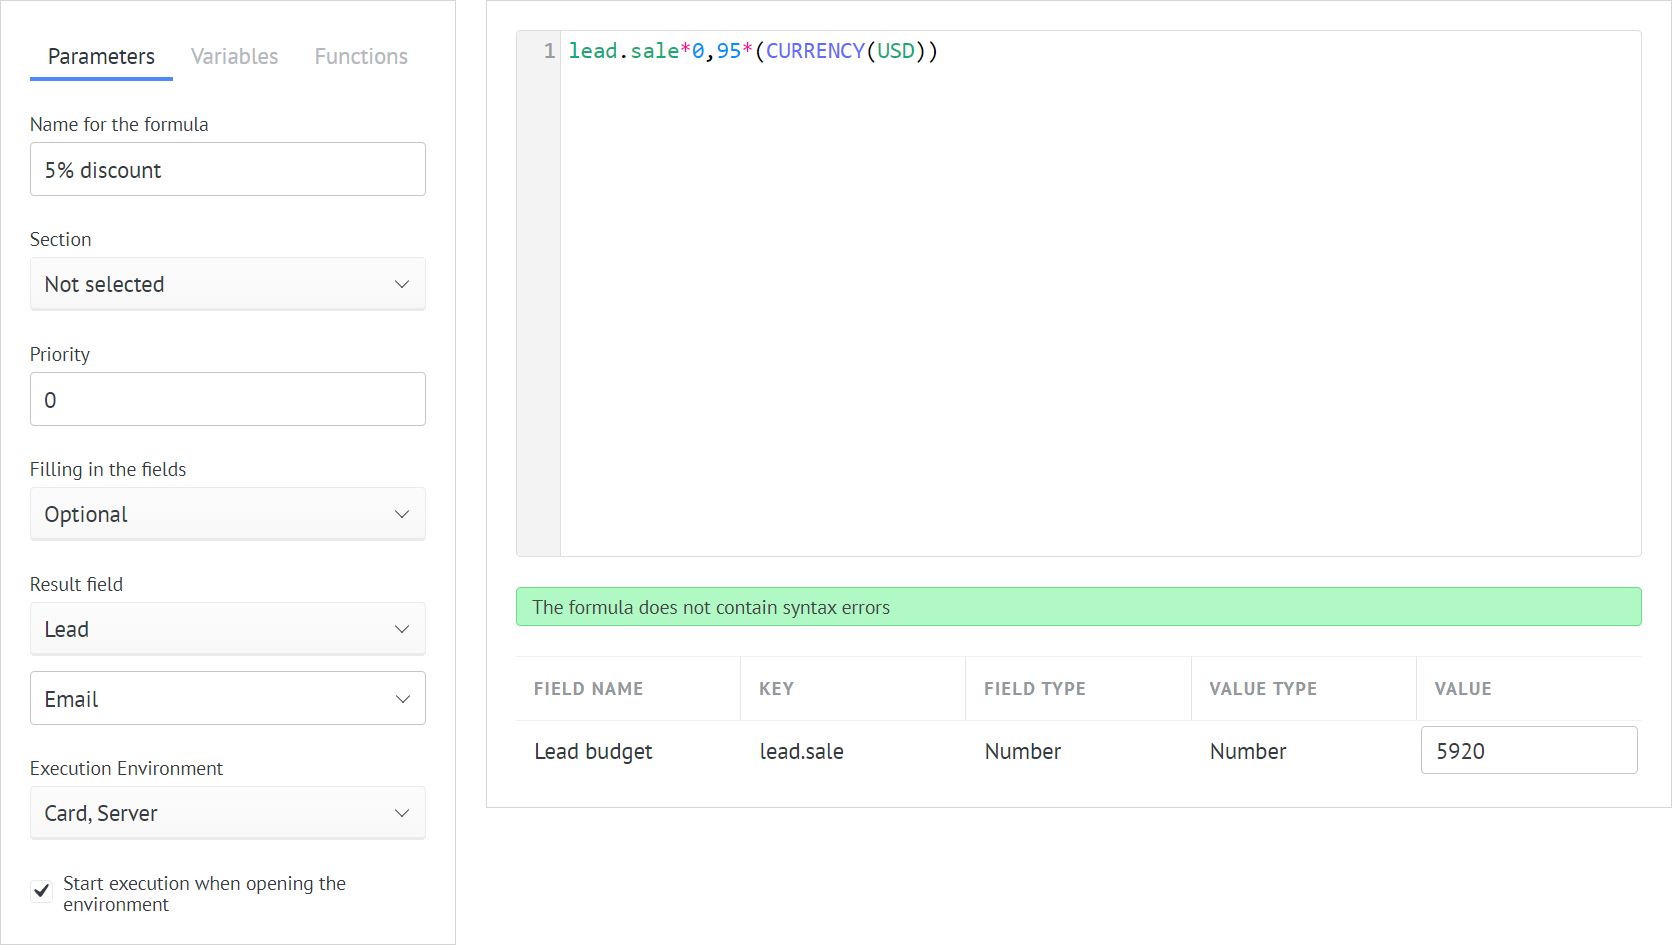This screenshot has width=1672, height=945.
Task: Click the CURRENCY token in the formula
Action: click(816, 51)
